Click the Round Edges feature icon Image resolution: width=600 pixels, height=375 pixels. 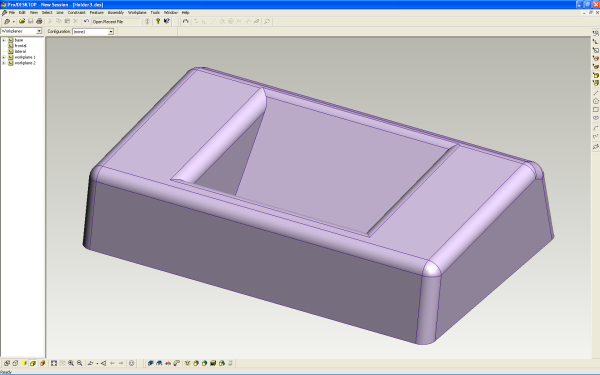click(x=196, y=363)
